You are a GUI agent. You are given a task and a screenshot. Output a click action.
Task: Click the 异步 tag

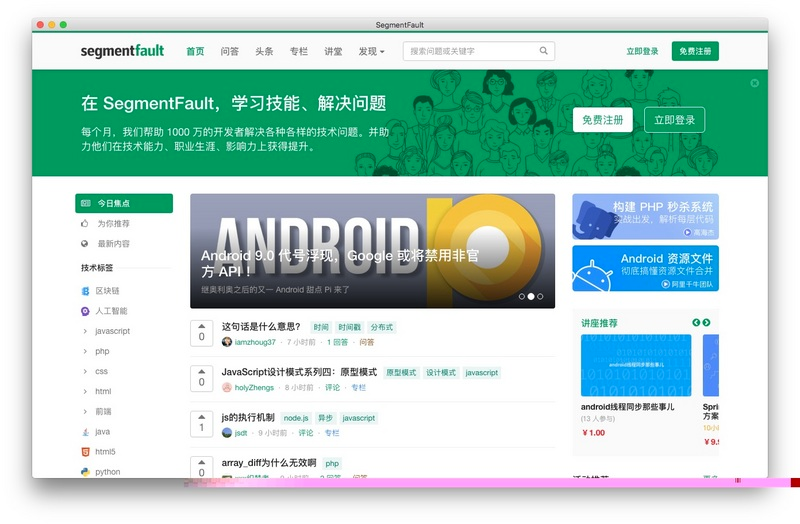click(325, 418)
